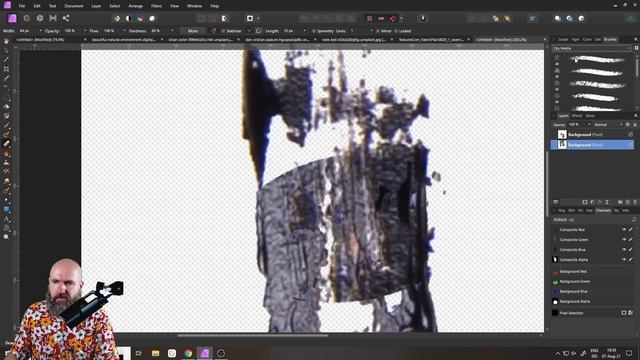Click the More button in context toolbar

click(193, 31)
